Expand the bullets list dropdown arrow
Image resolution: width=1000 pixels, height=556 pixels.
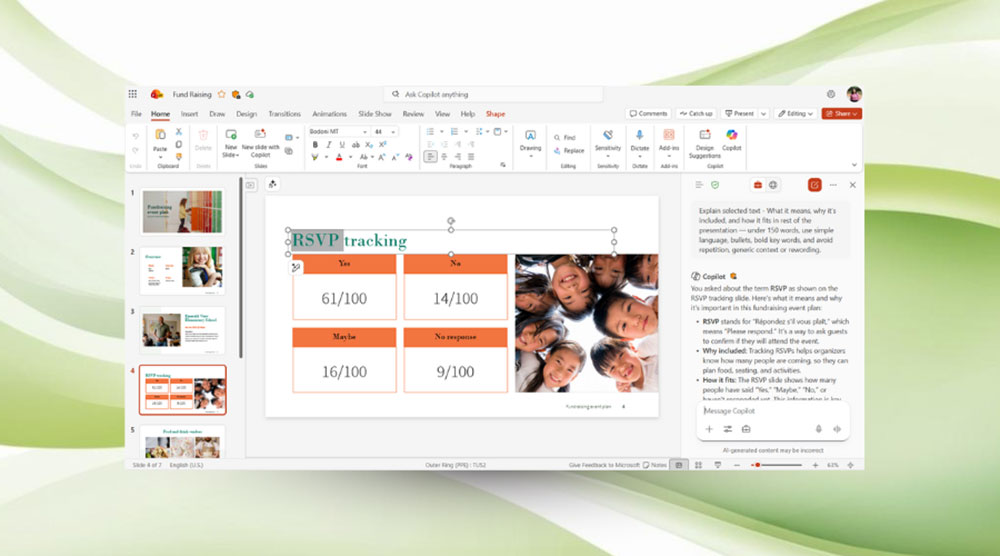[x=441, y=132]
